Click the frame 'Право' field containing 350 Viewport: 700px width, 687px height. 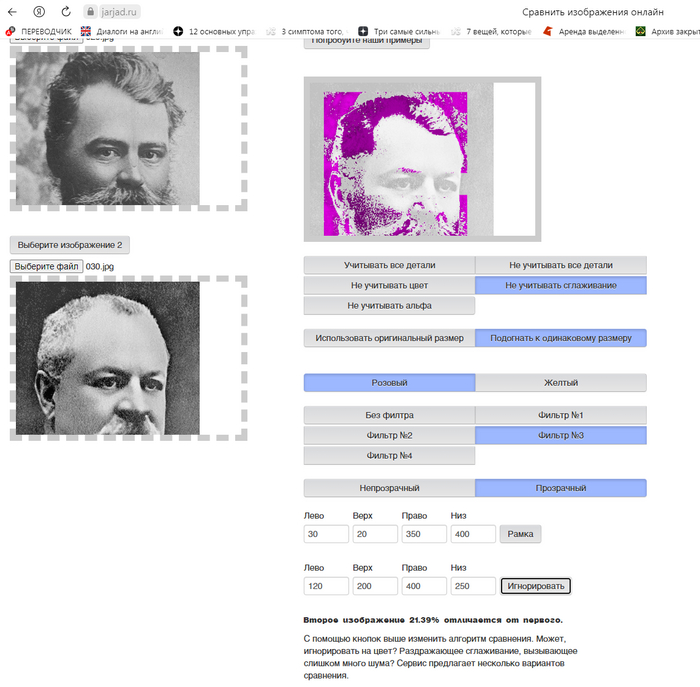(424, 534)
